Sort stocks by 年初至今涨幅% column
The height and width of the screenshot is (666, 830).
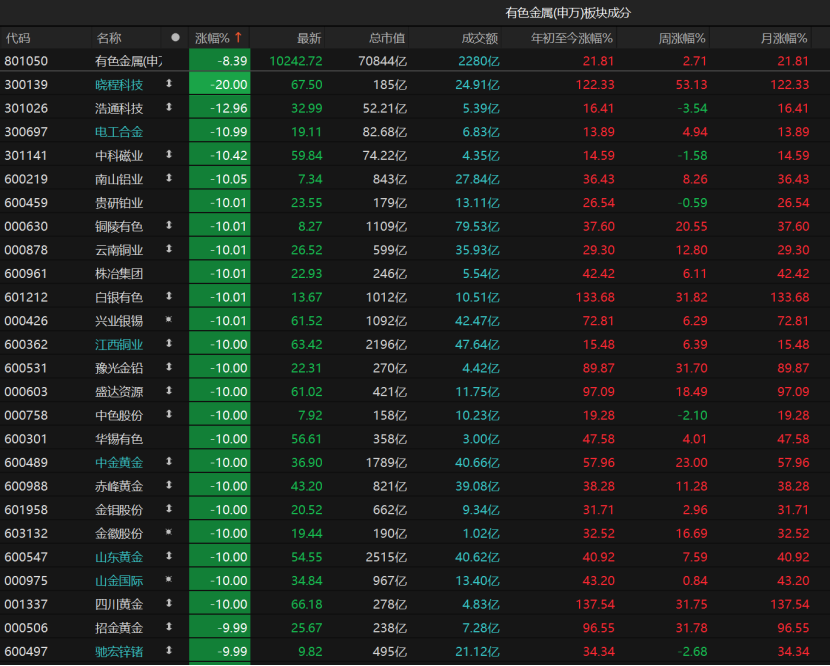tap(571, 37)
